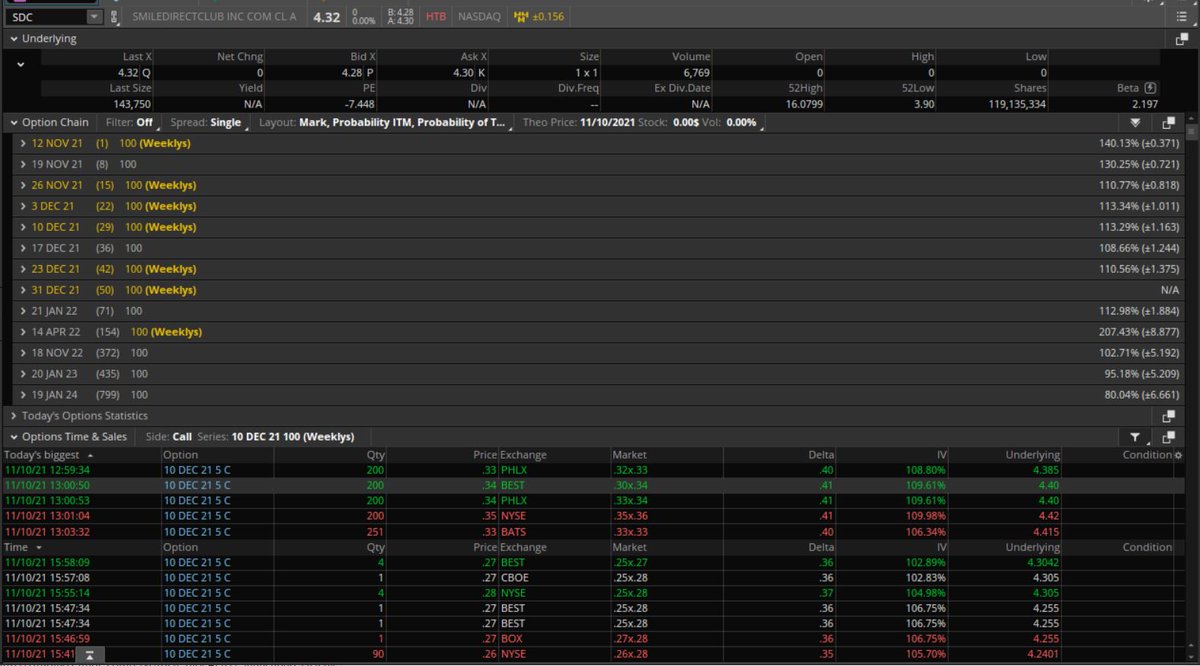Open the Condition column gear settings
The height and width of the screenshot is (666, 1200).
[1176, 455]
